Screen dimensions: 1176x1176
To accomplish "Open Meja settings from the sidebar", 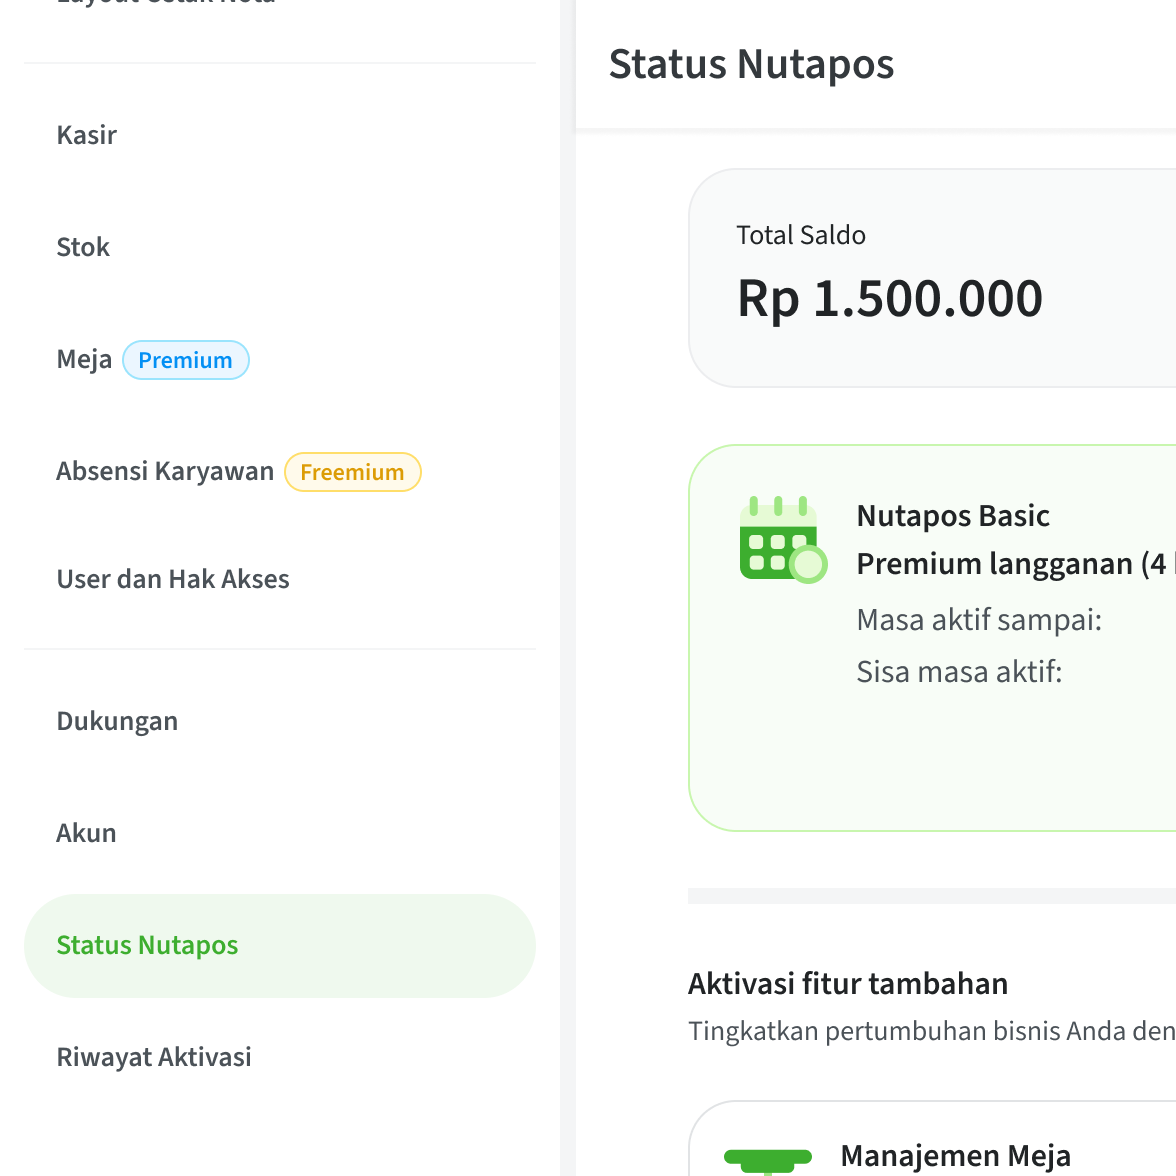I will tap(84, 359).
